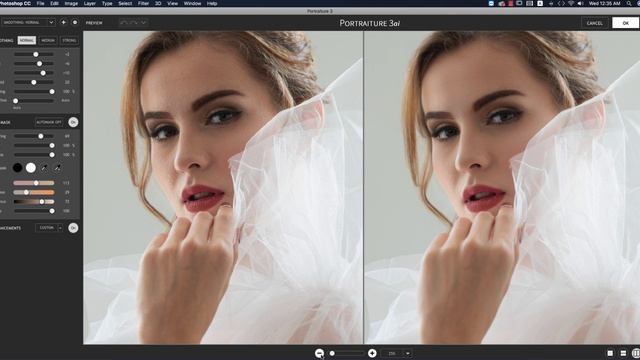The image size is (640, 360).
Task: Click the right smoothed preview image
Action: click(x=502, y=188)
